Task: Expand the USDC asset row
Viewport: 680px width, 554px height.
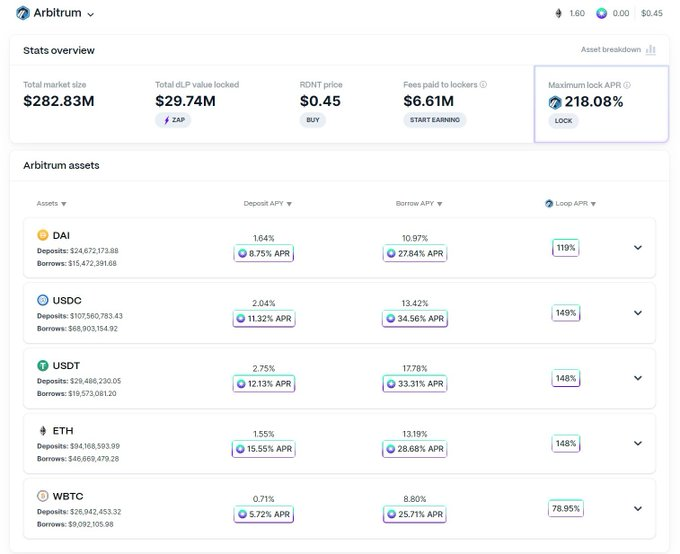Action: coord(638,313)
